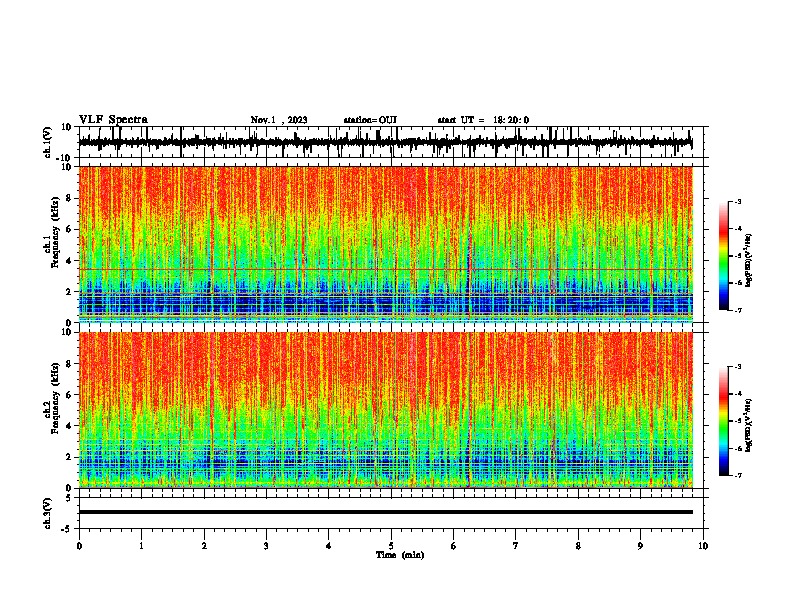The image size is (792, 612).
Task: Click the "station=OUI" label
Action: 370,120
